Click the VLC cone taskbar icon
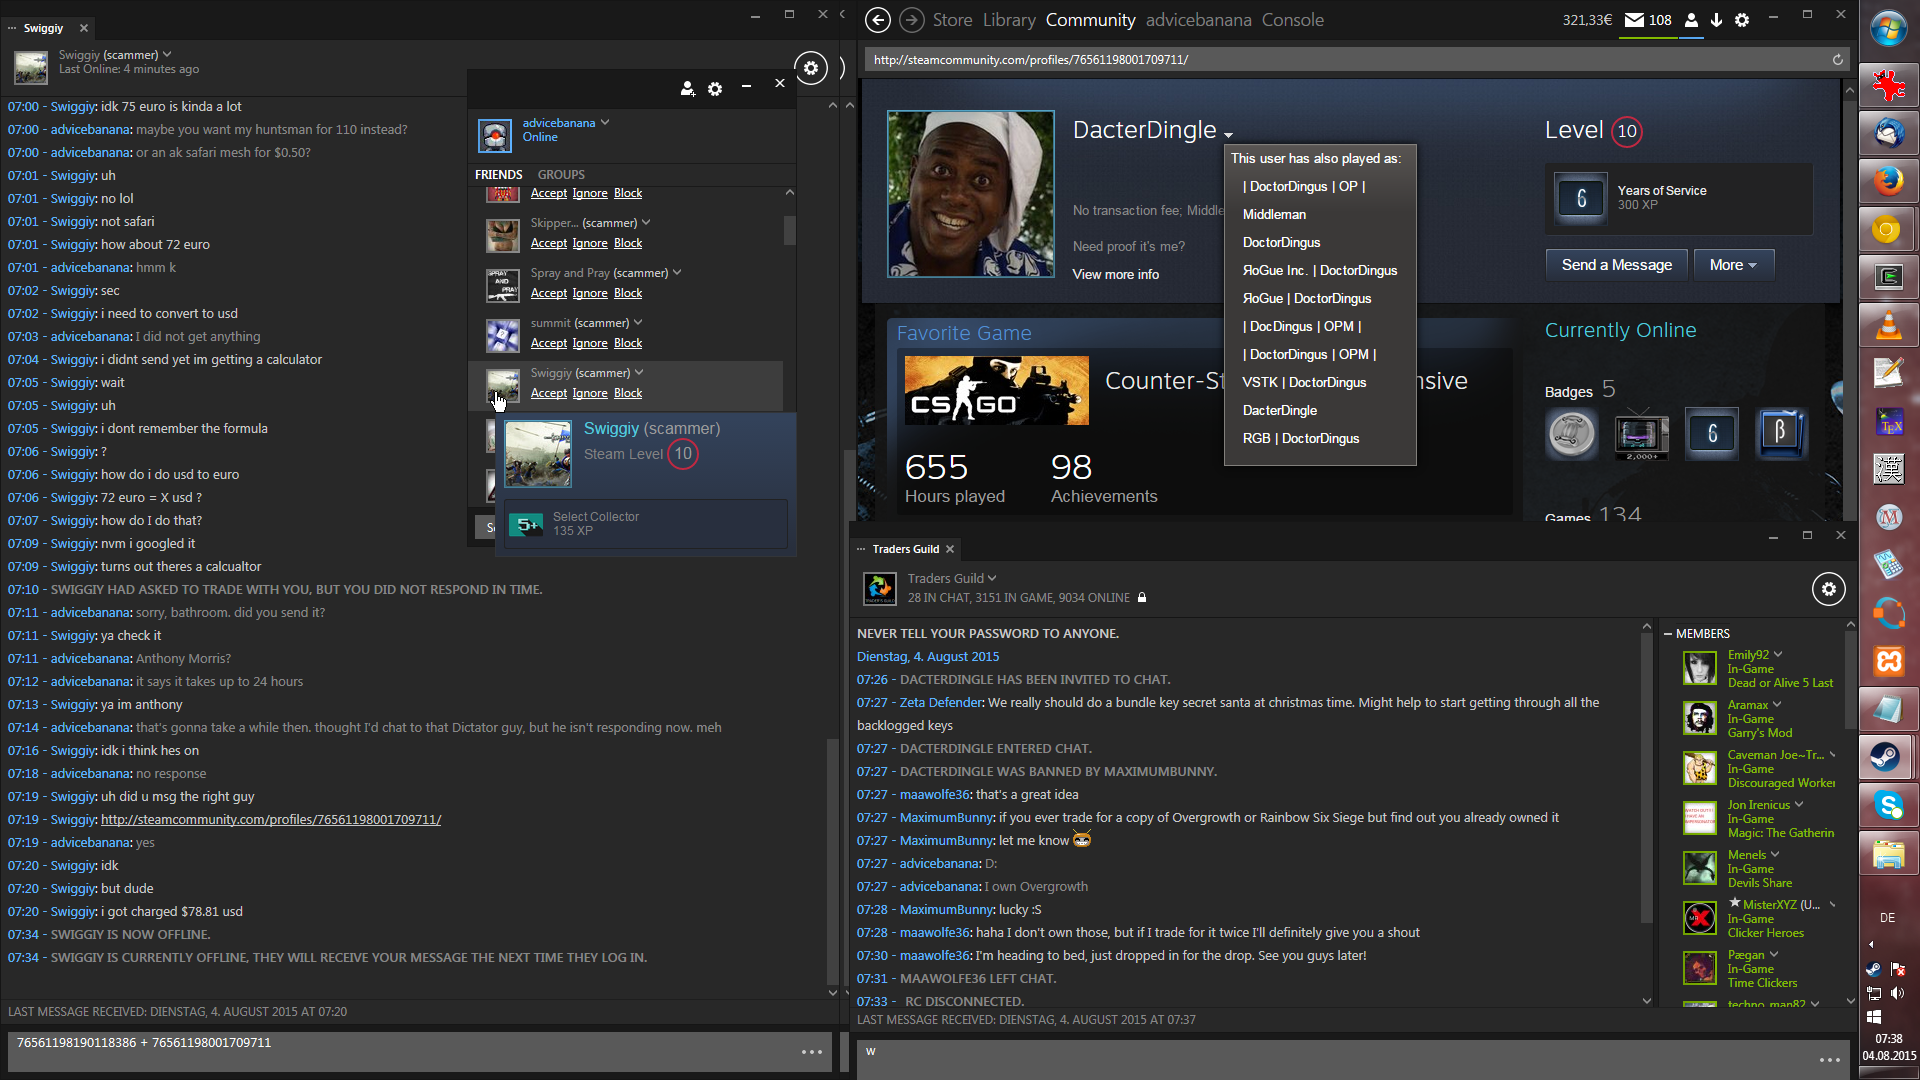Screen dimensions: 1920x1080 point(1888,325)
